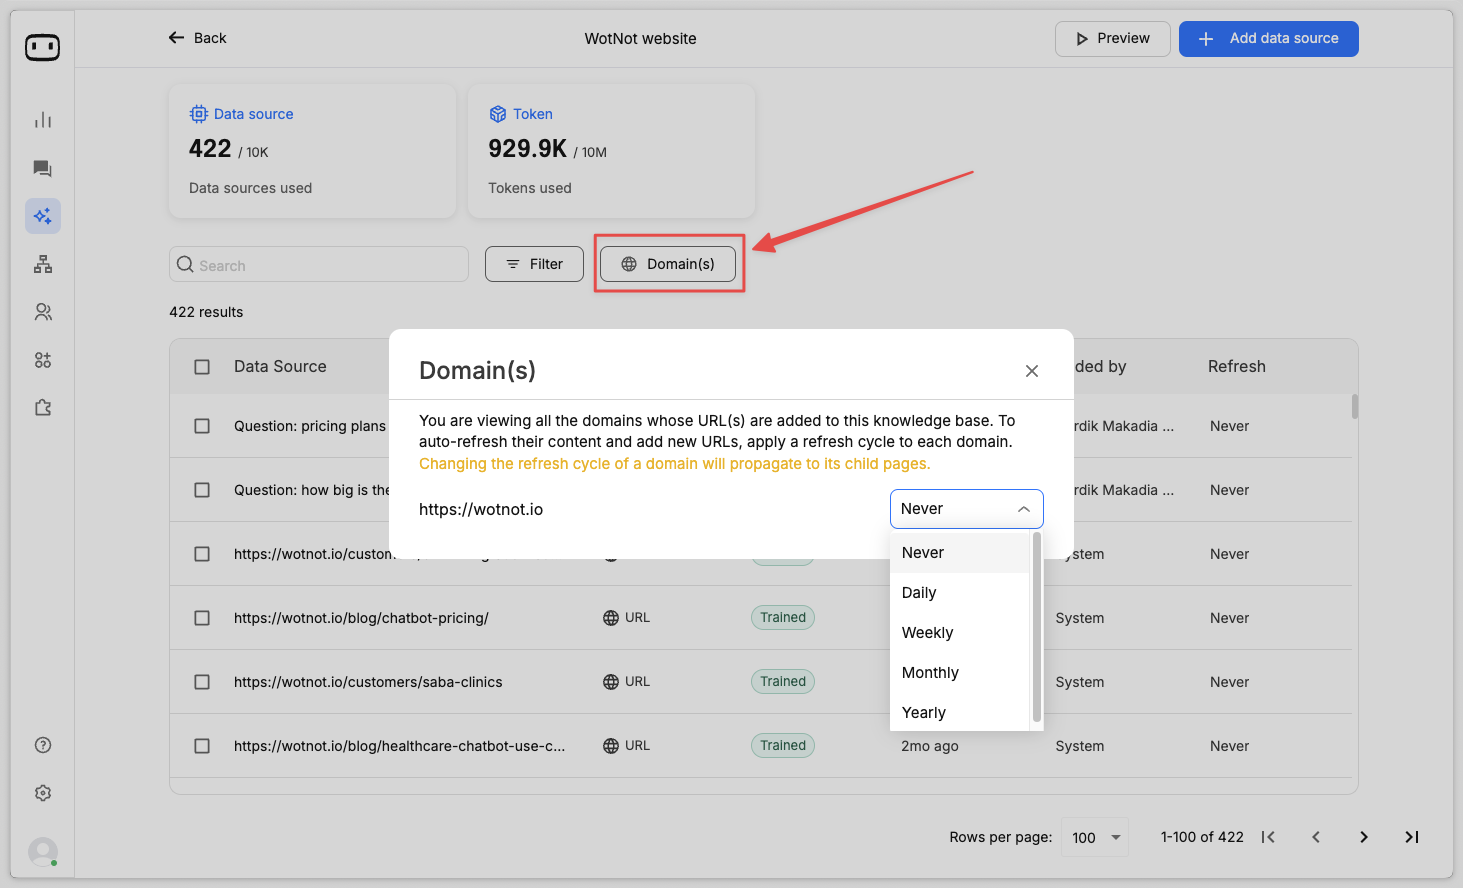Select the chatbot-pricing blog URL row checkbox
Image resolution: width=1463 pixels, height=888 pixels.
pyautogui.click(x=202, y=618)
